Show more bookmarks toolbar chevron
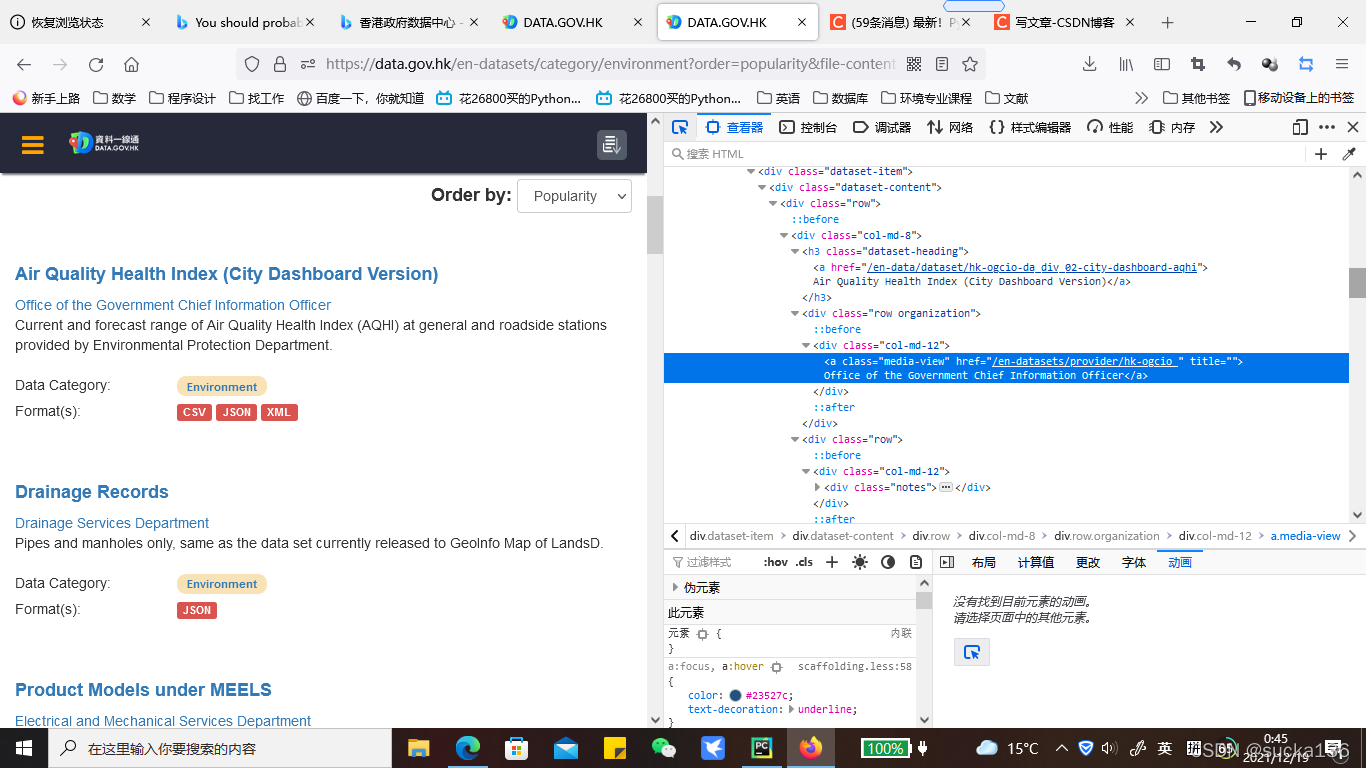This screenshot has height=768, width=1366. (1141, 98)
